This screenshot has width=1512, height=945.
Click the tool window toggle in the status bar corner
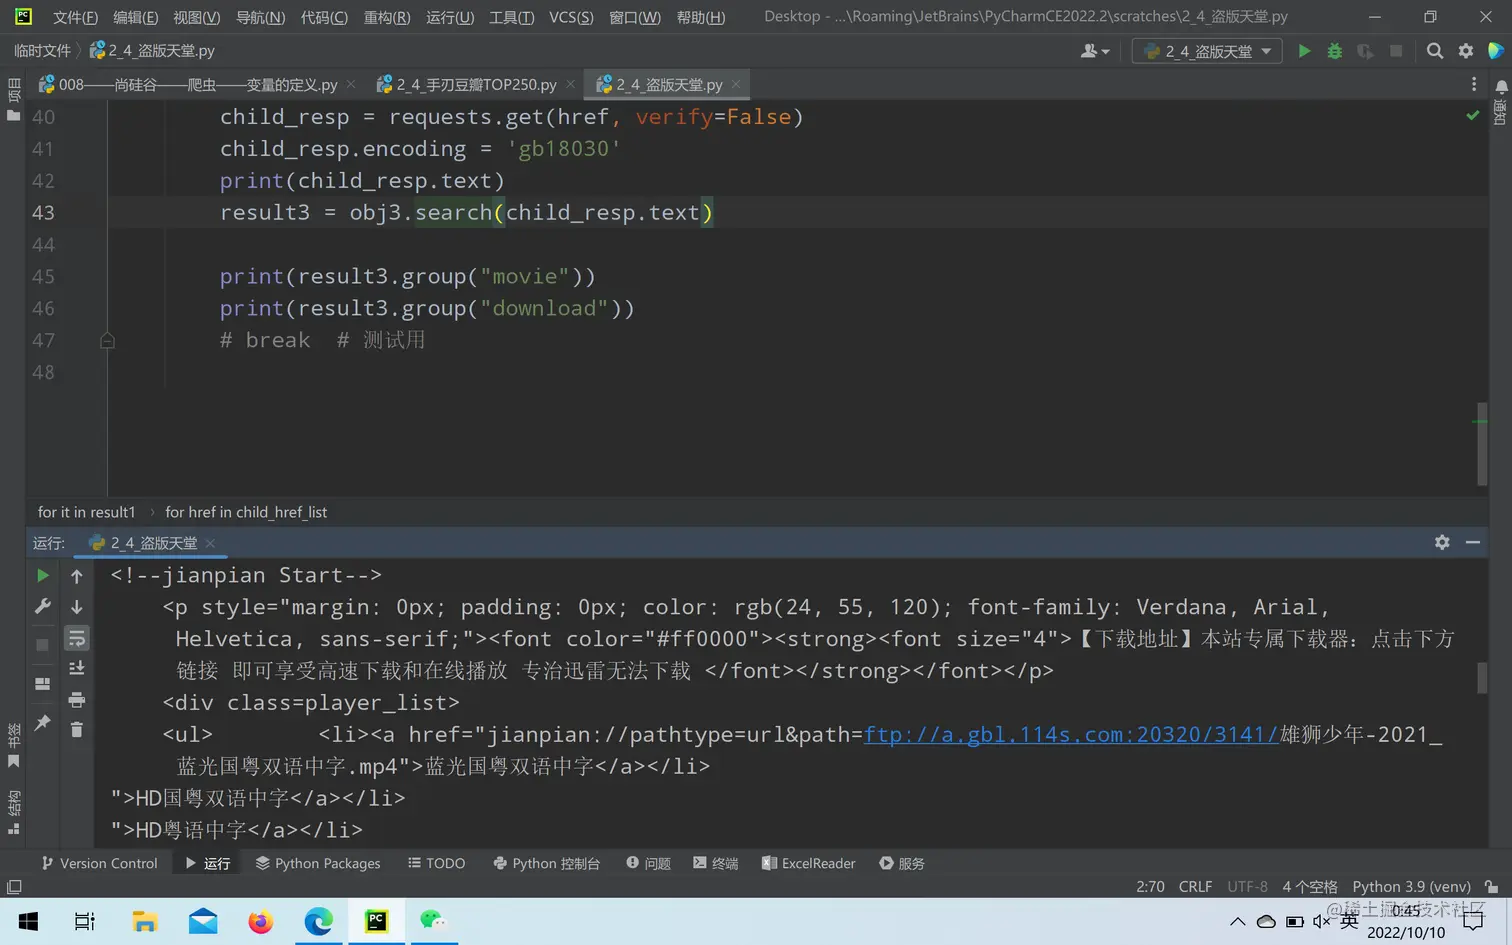click(x=14, y=887)
